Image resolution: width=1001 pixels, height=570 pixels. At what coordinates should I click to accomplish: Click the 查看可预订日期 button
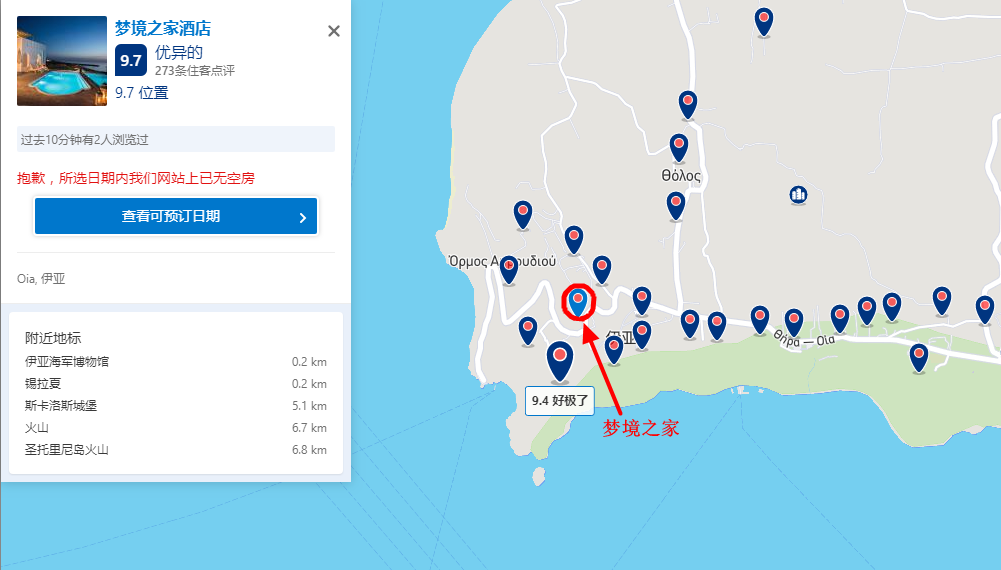(x=176, y=216)
